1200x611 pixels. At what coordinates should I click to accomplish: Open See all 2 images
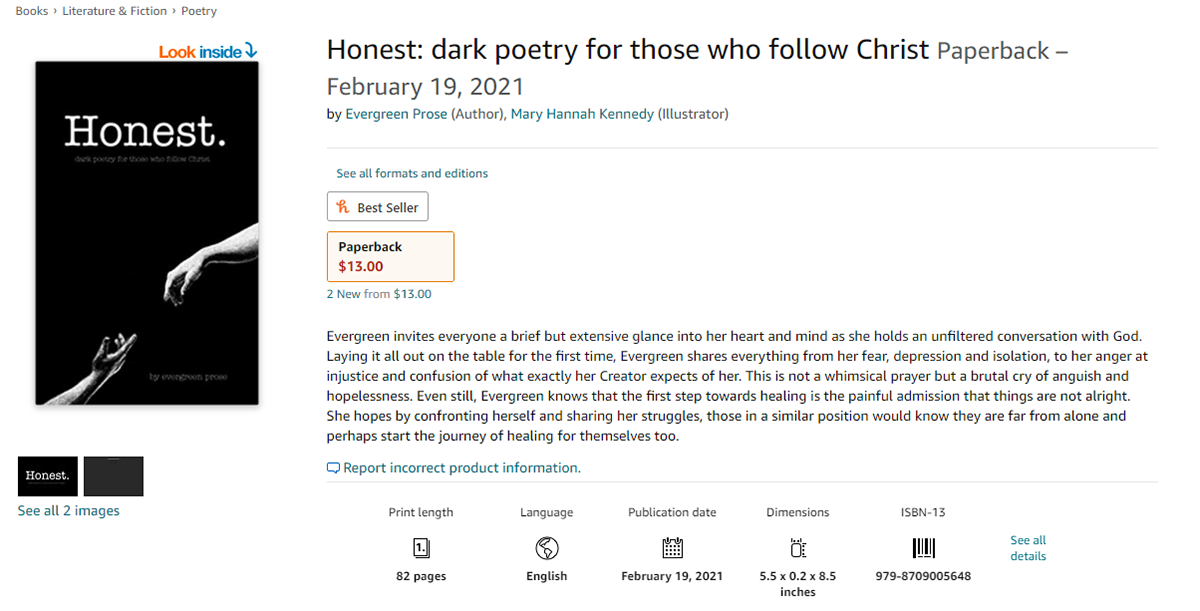[68, 511]
